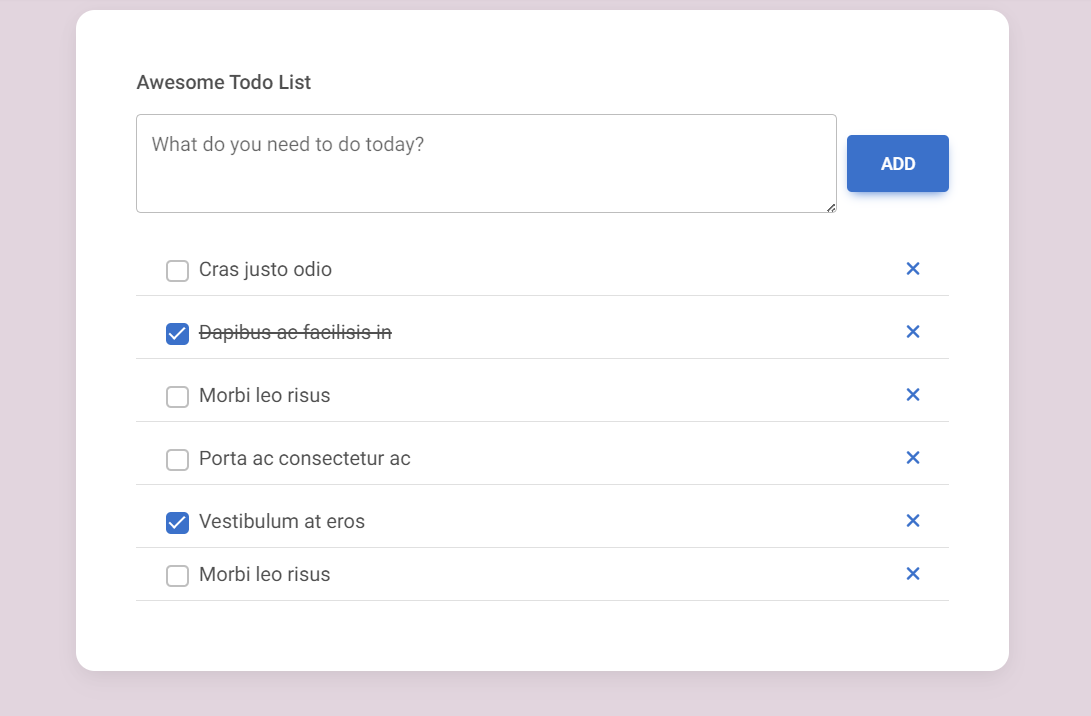
Task: Click the 'Cras justo odio' label text
Action: [x=265, y=269]
